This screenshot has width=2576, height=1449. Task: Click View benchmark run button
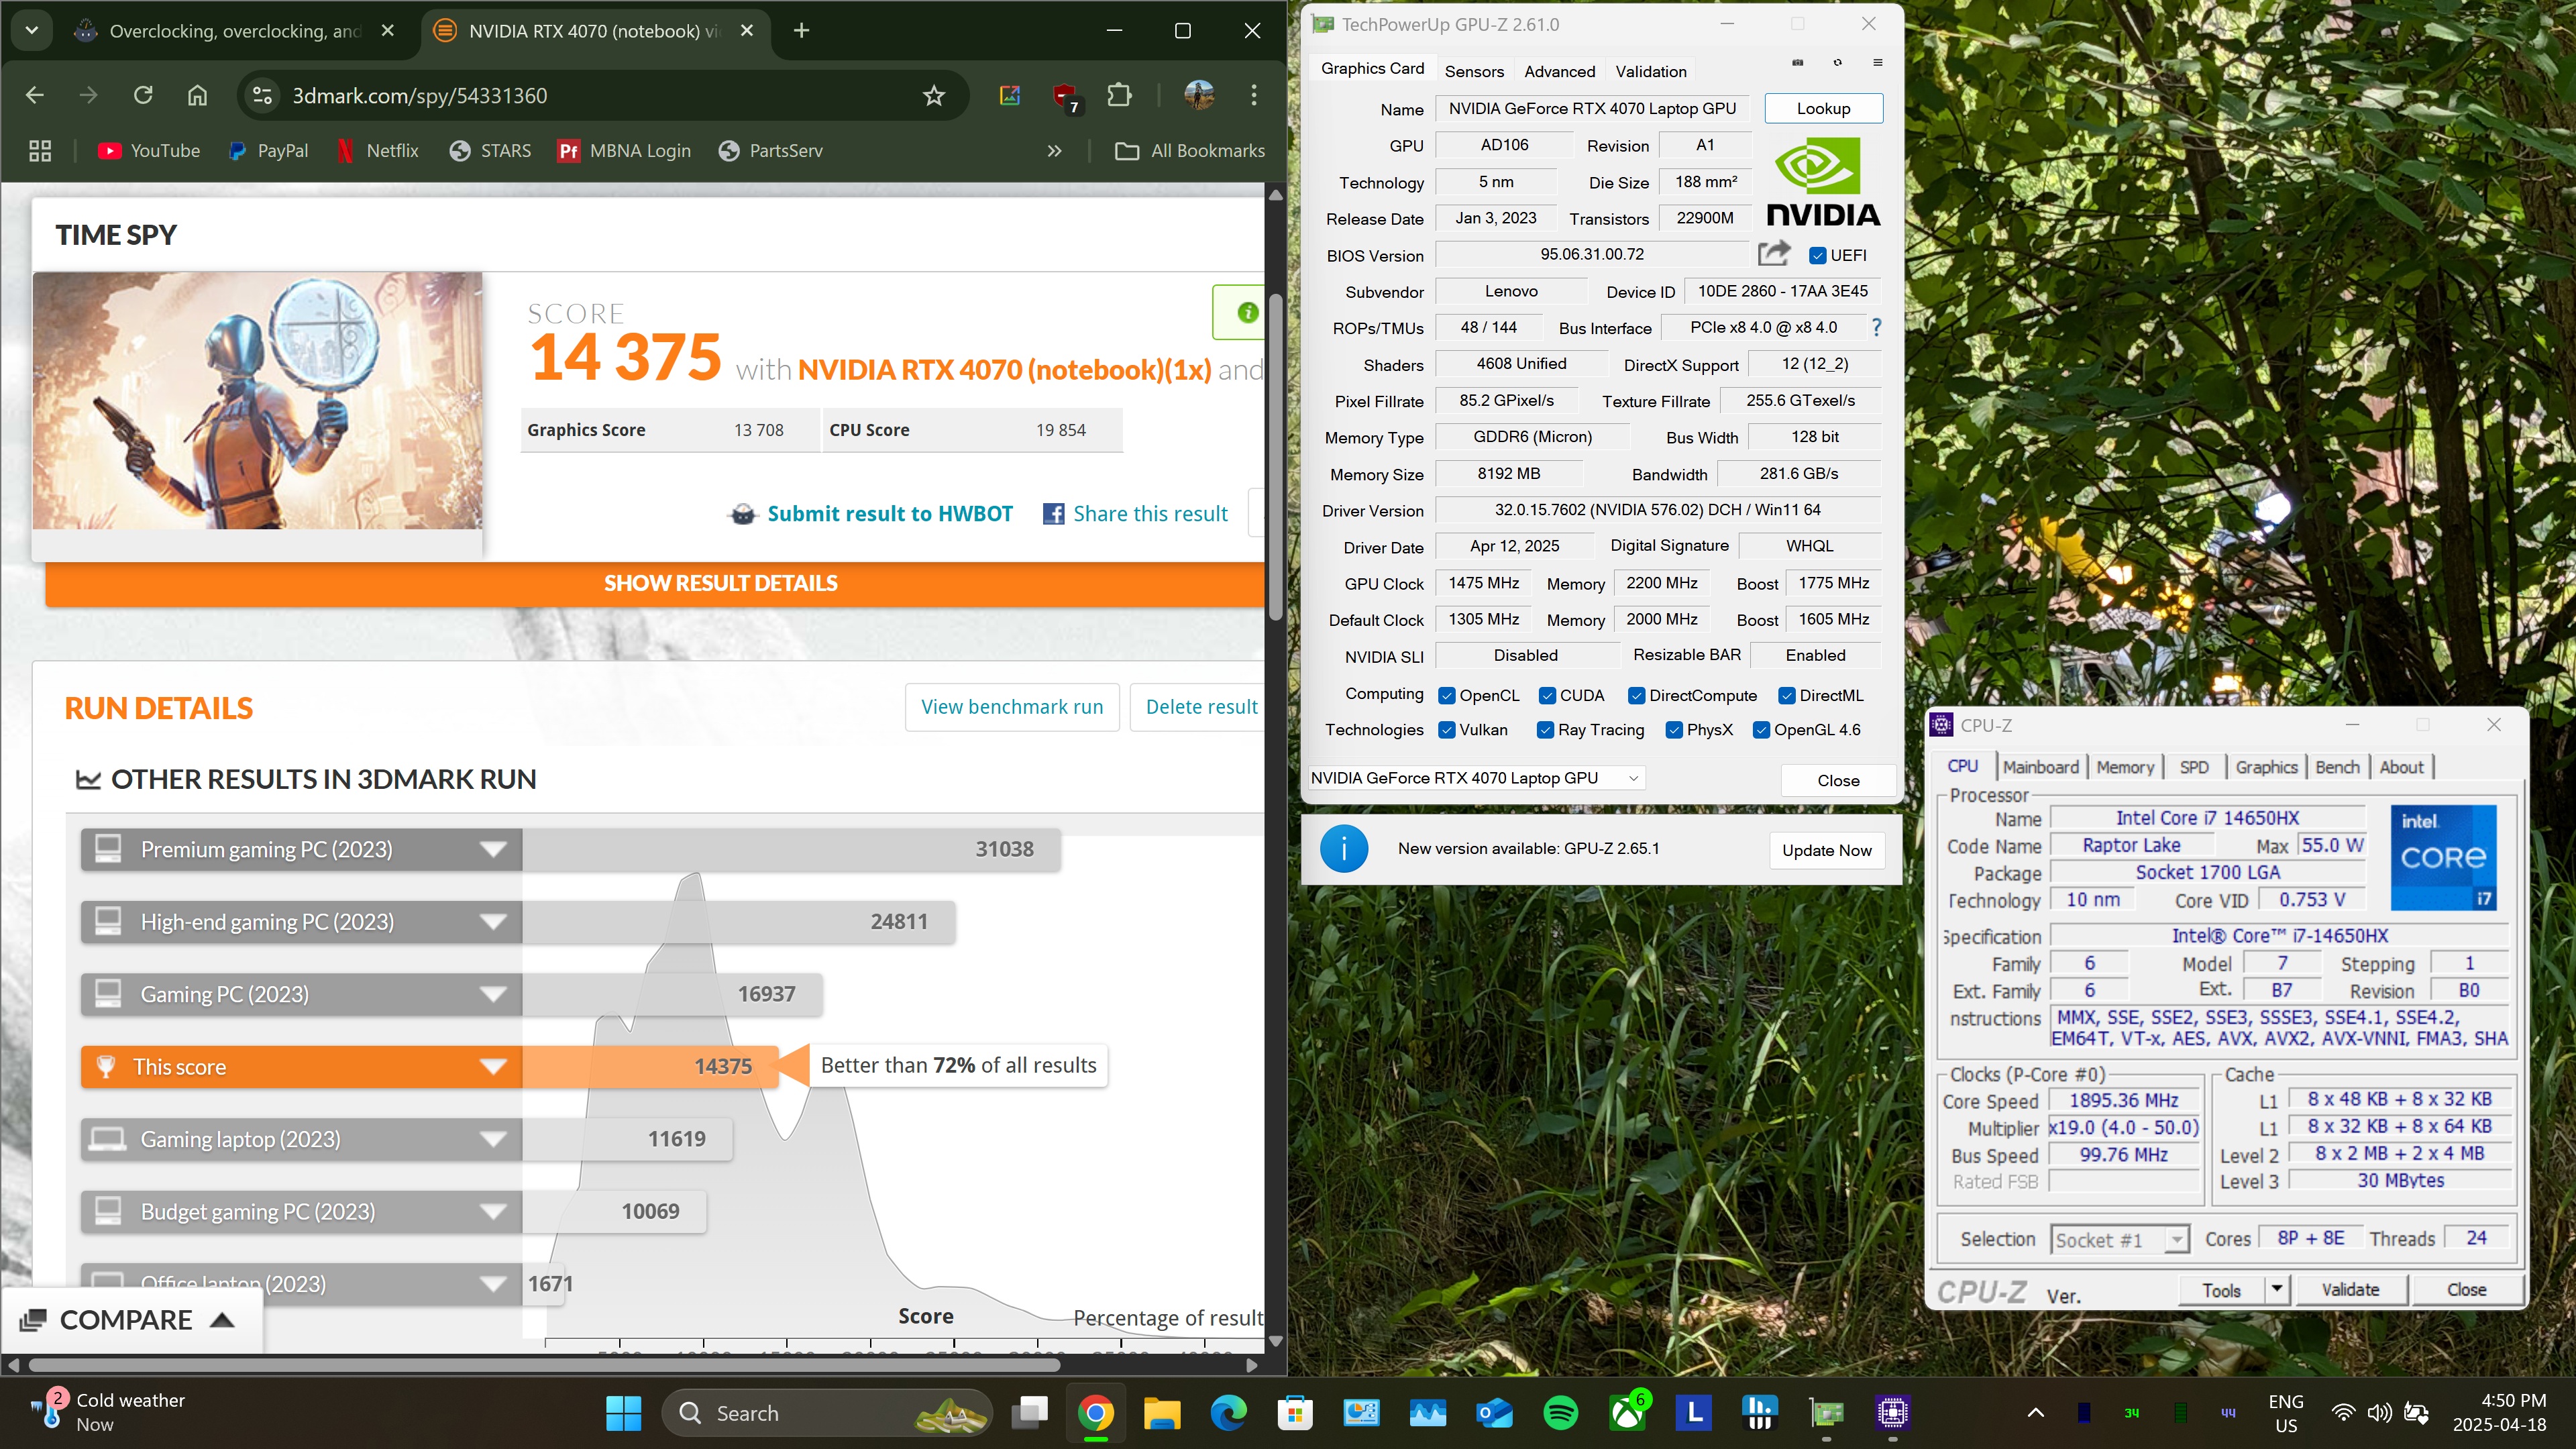tap(1012, 707)
